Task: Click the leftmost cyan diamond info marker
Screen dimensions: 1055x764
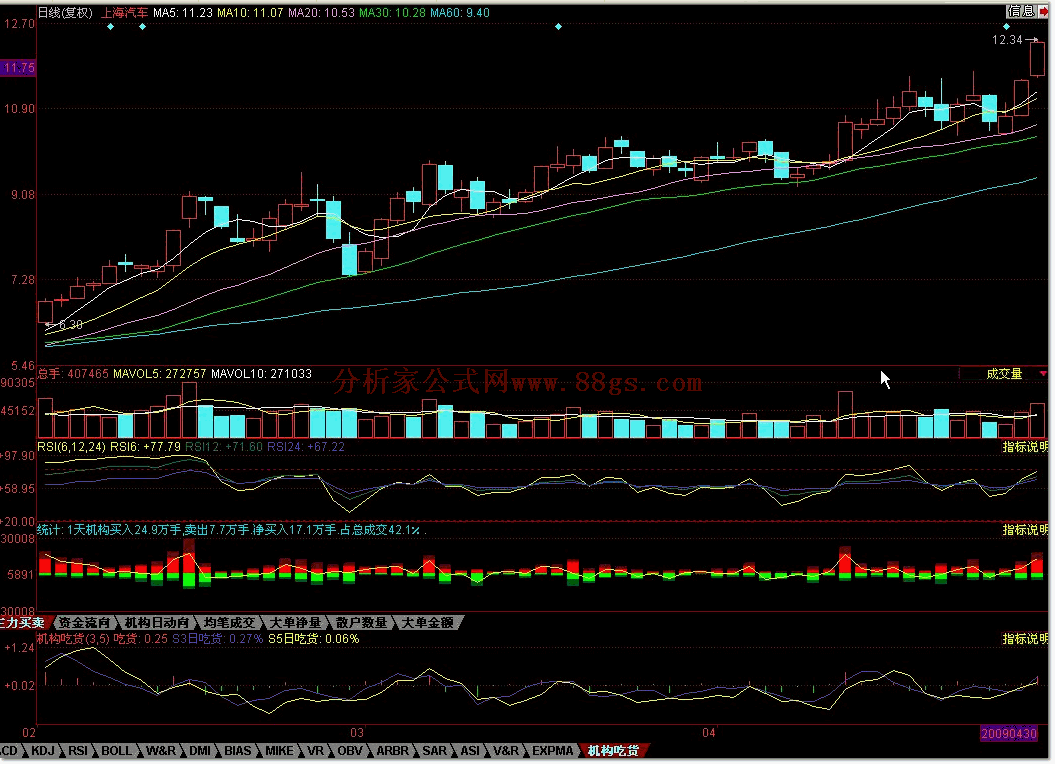Action: click(110, 27)
